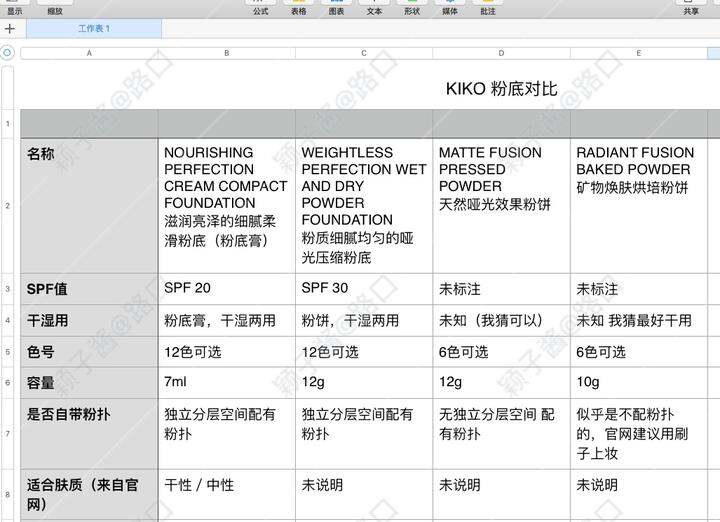Click the 批注 (Comment) toolbar button
Image resolution: width=720 pixels, height=522 pixels.
[488, 7]
